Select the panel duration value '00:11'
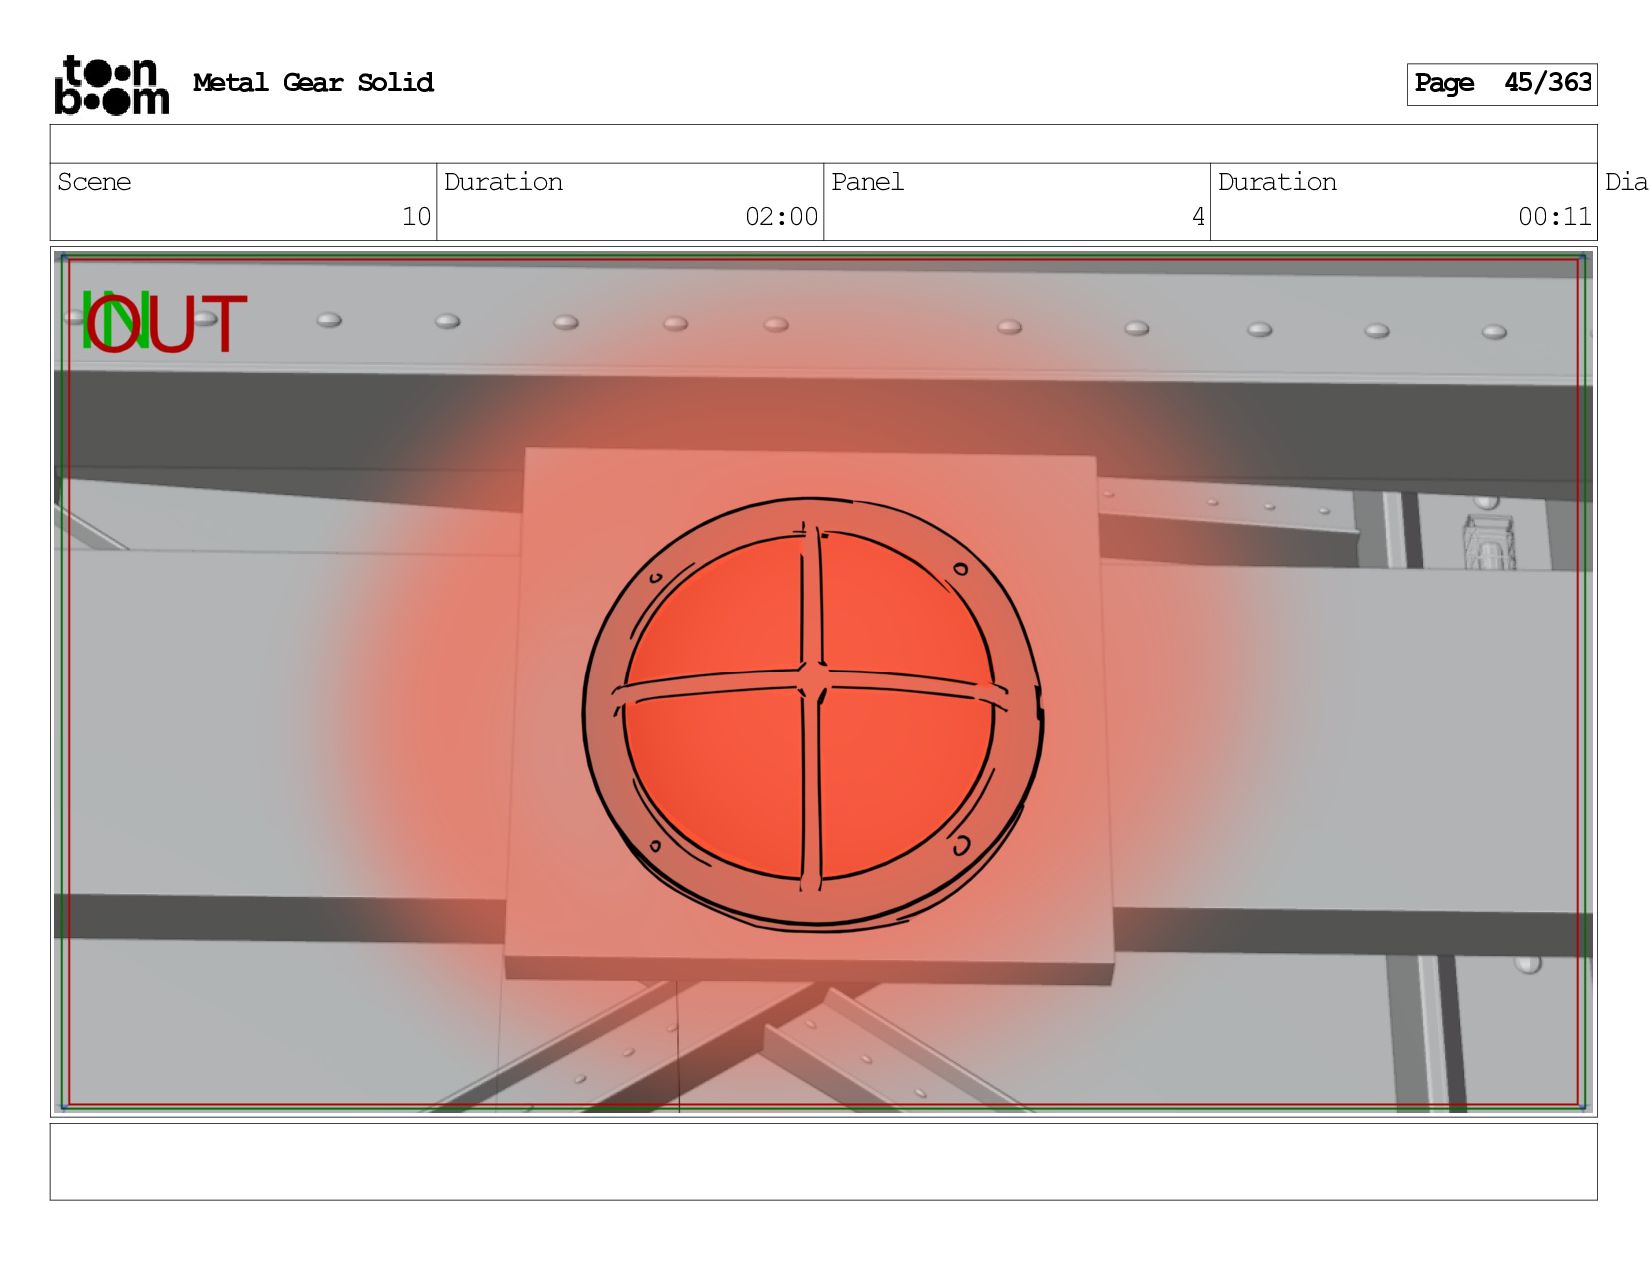The image size is (1650, 1275). click(1554, 217)
